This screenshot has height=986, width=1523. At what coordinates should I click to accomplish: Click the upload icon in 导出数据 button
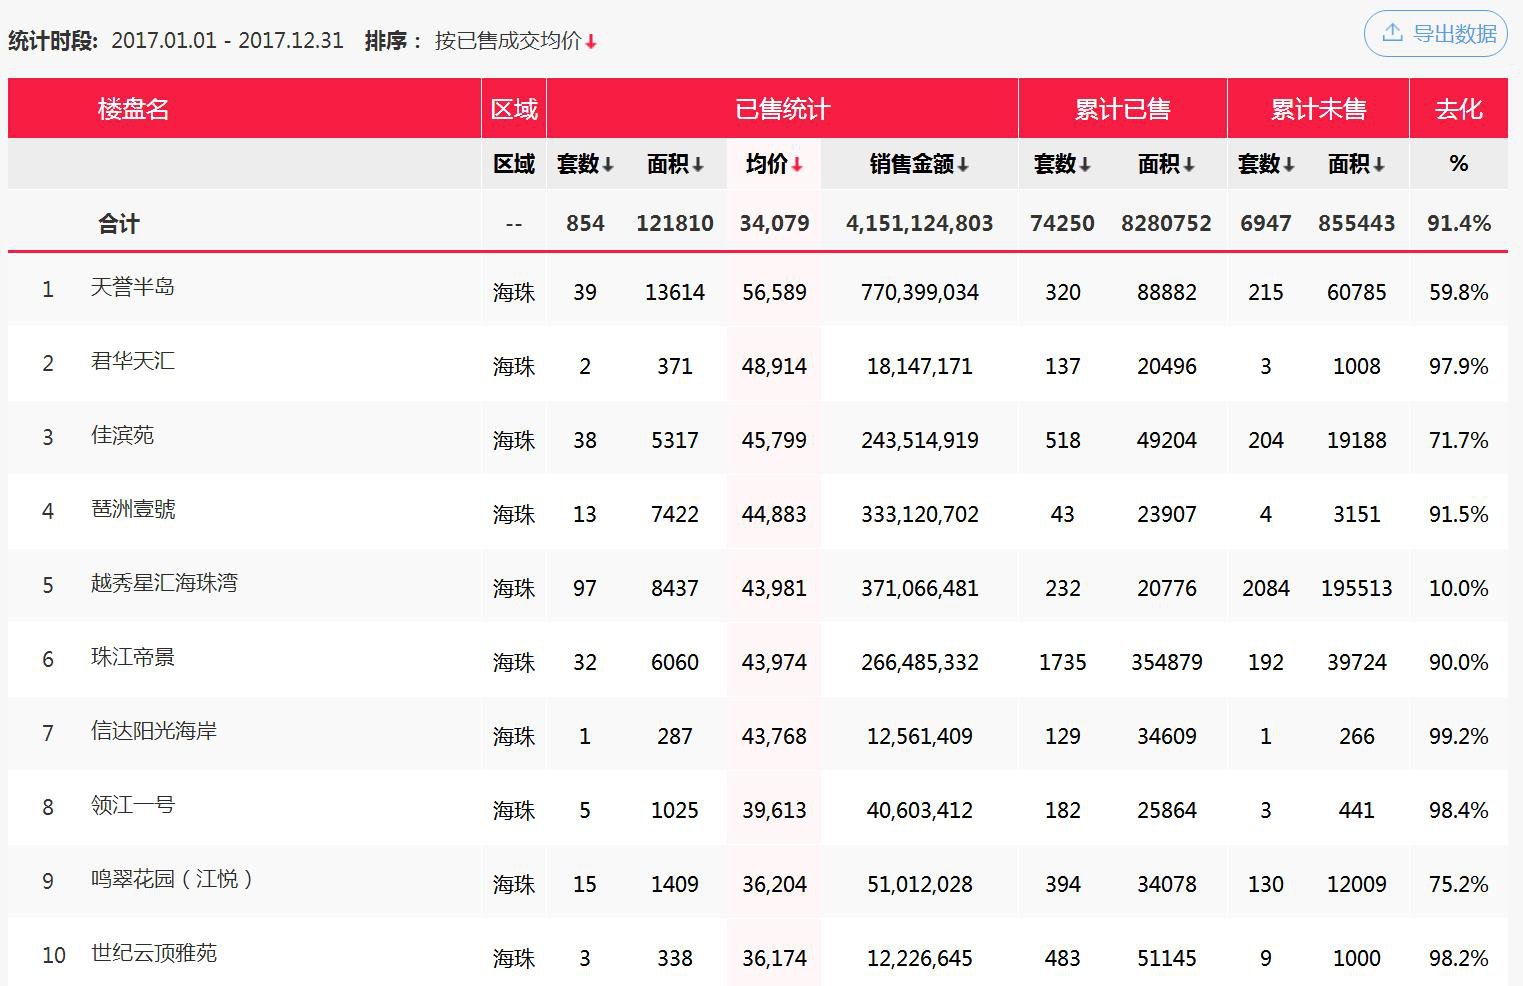[1392, 33]
